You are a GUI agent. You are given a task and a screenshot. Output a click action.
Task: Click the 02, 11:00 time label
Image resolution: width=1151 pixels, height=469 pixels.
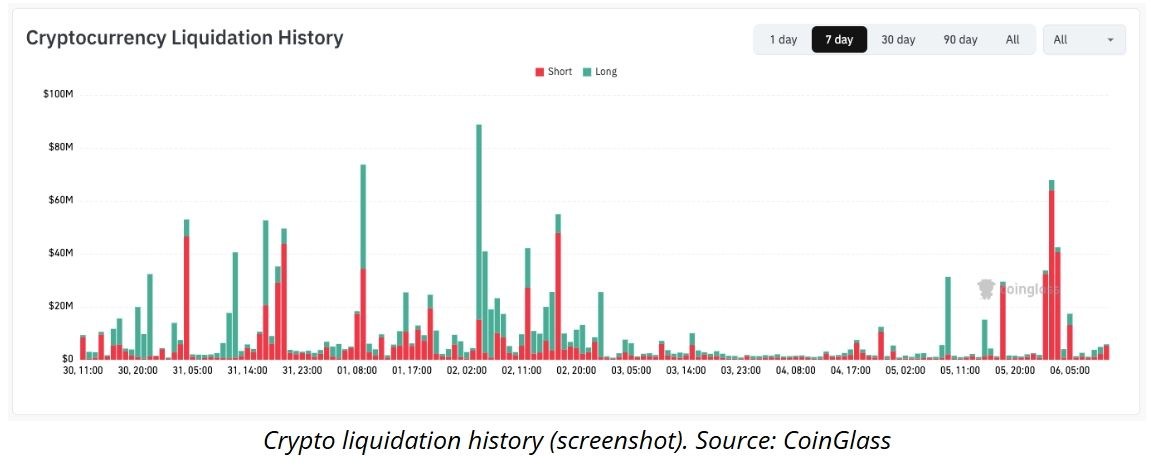click(521, 371)
